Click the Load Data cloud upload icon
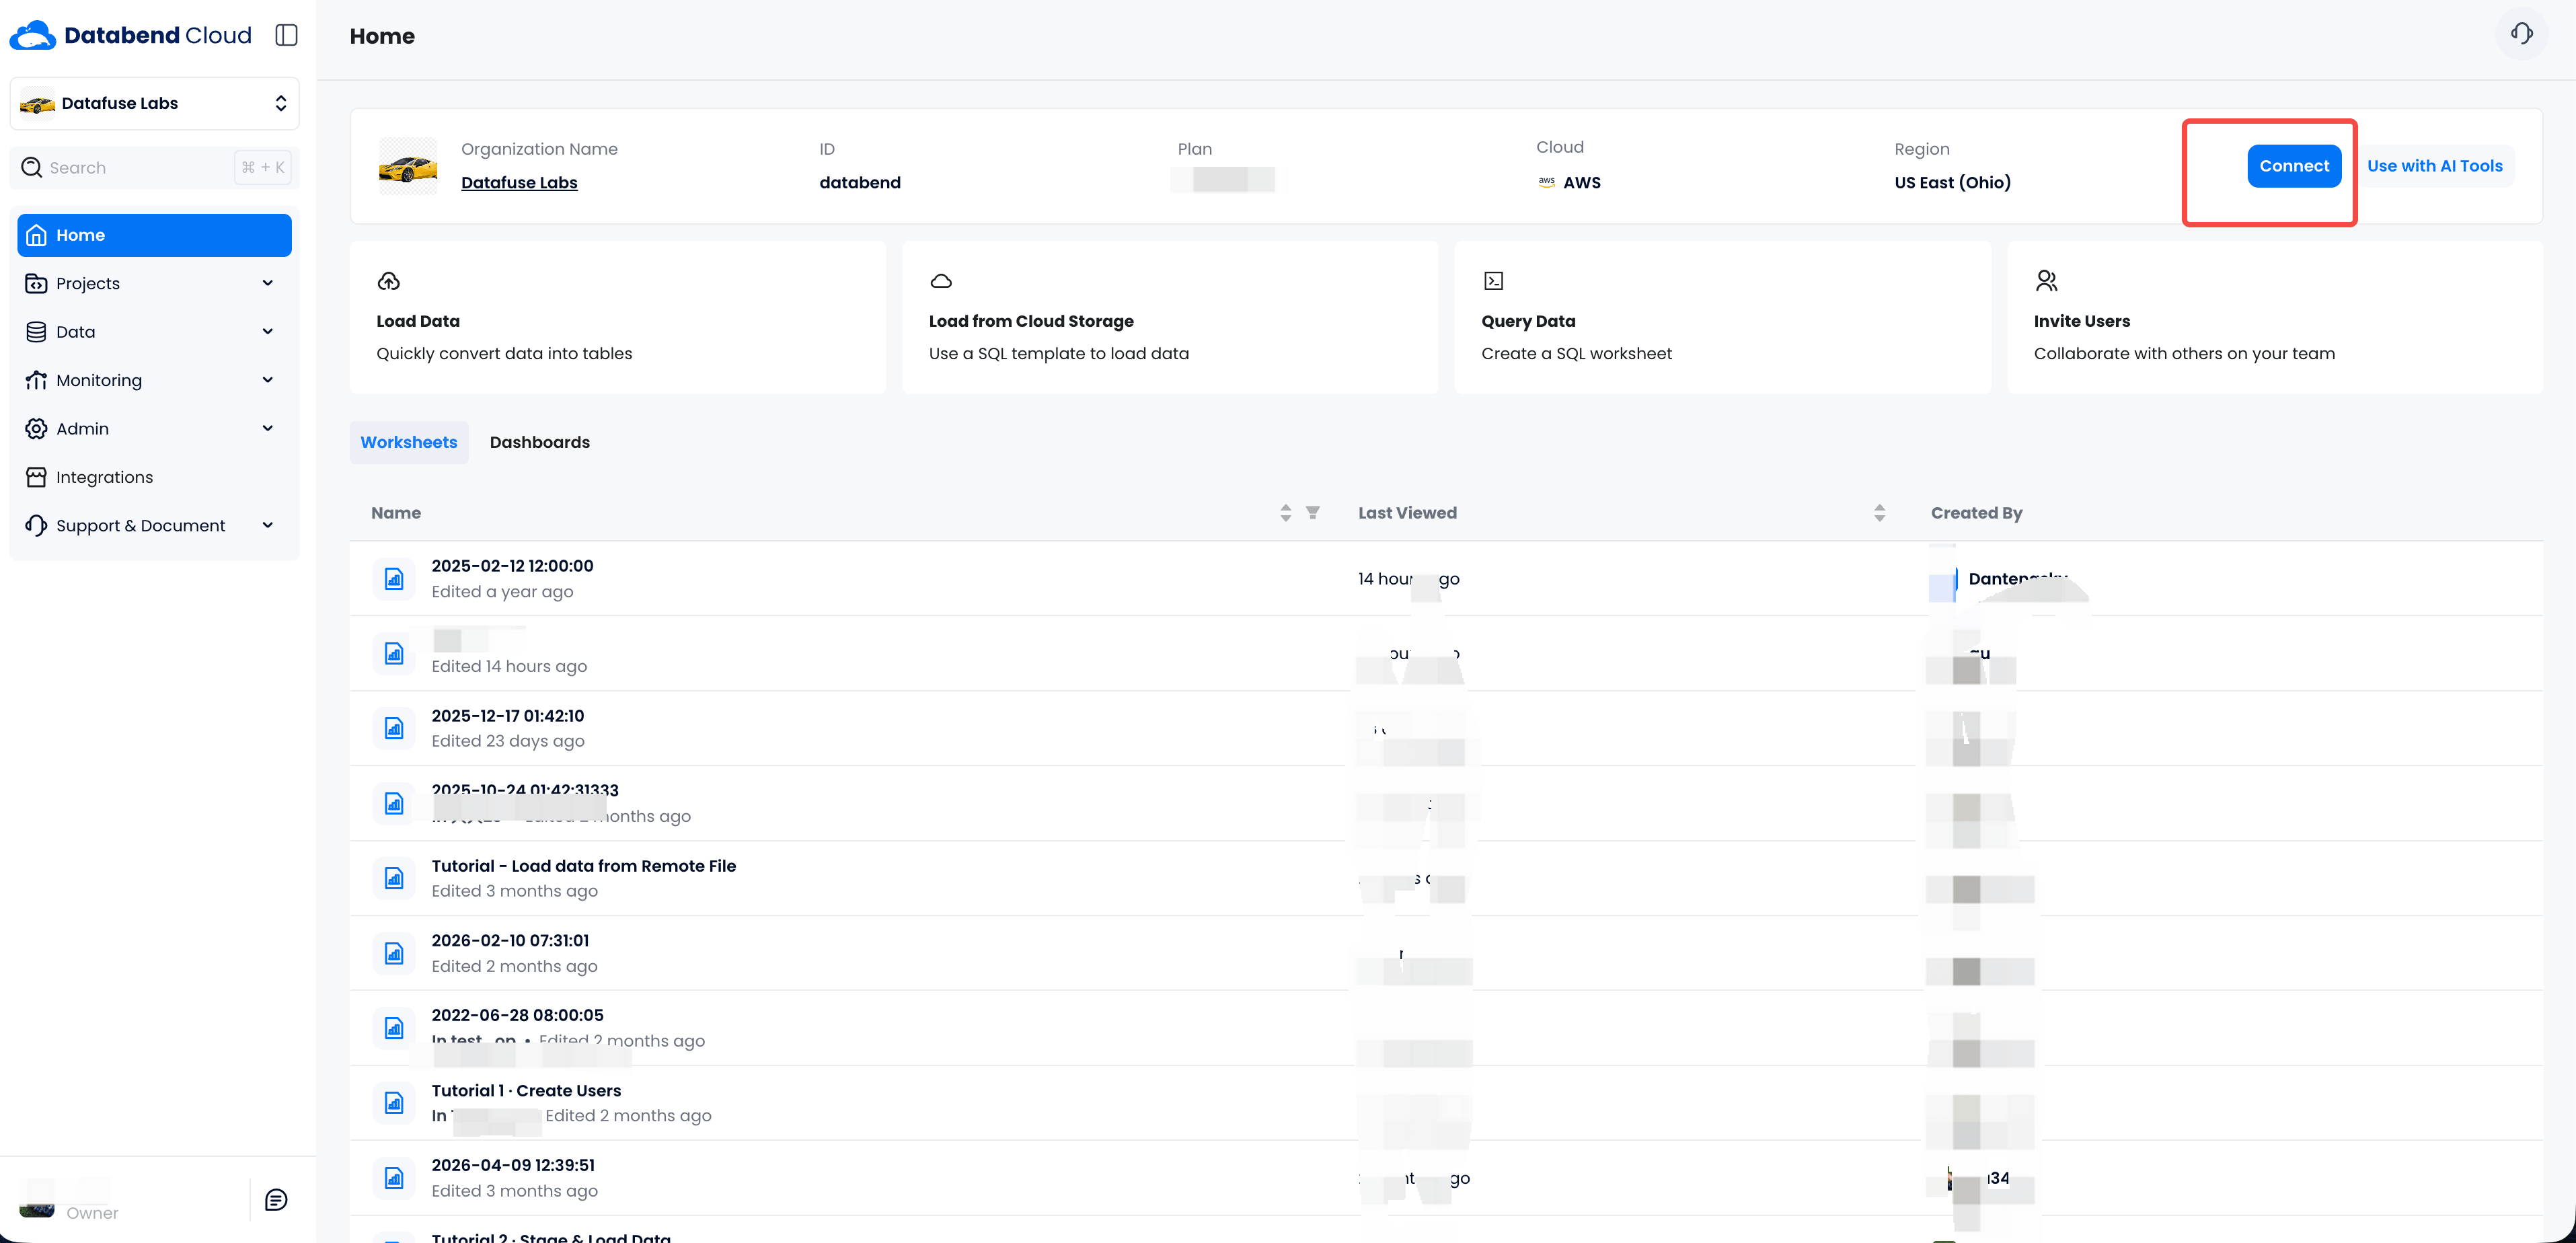 389,281
